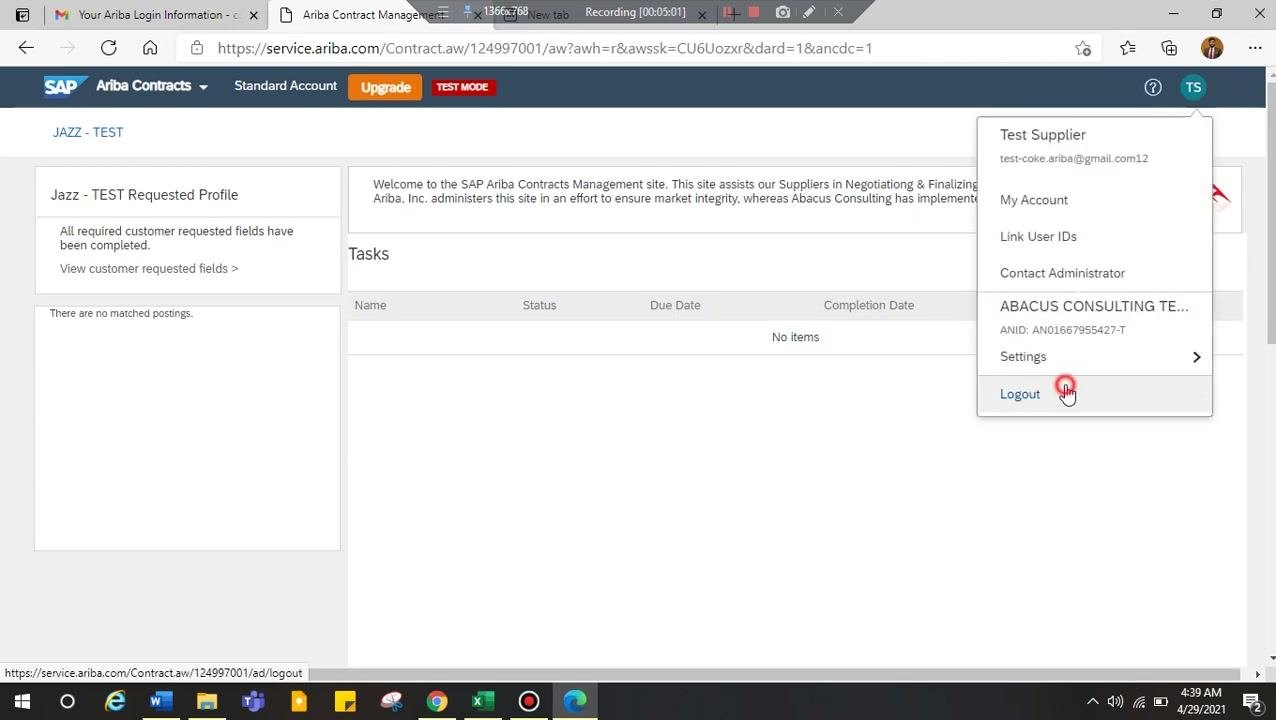Click test-coke.ariba@gmail.com12 email text

click(1074, 158)
